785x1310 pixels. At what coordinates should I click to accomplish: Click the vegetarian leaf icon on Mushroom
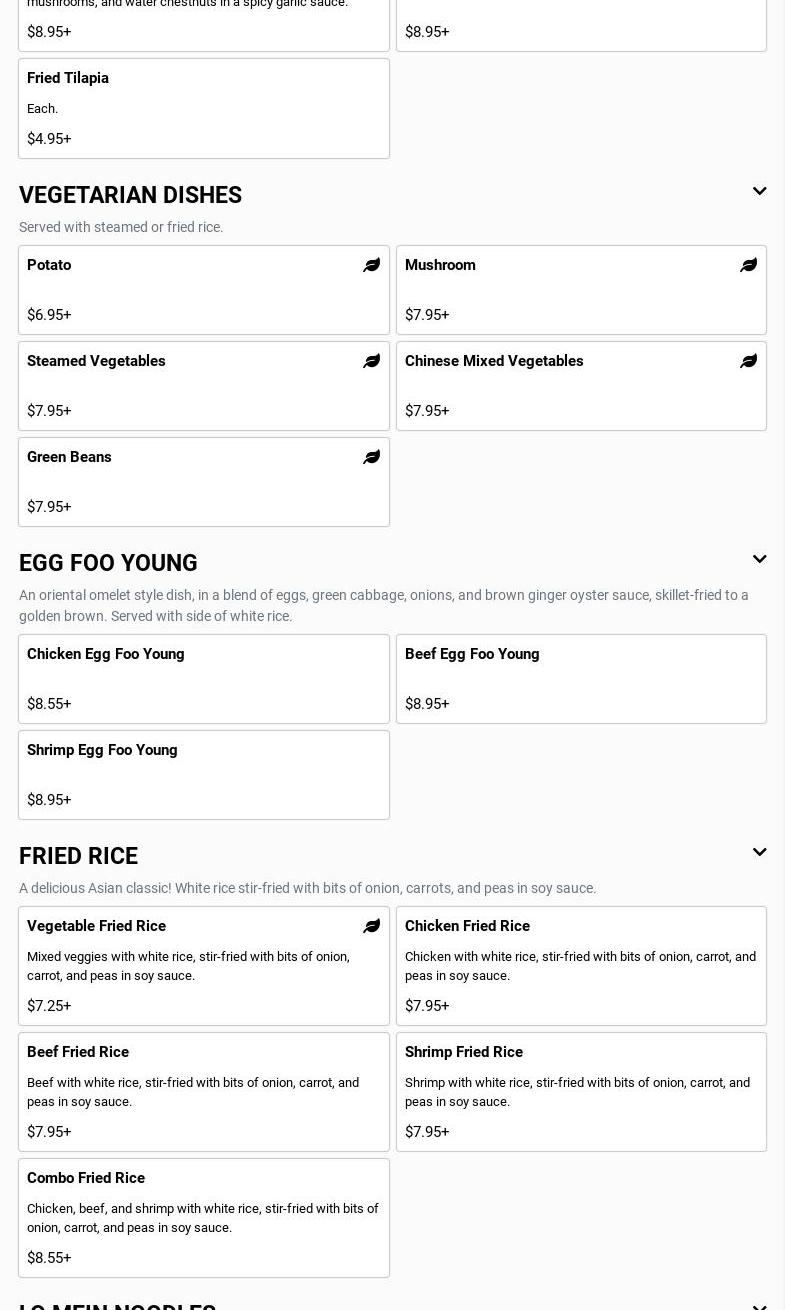748,265
